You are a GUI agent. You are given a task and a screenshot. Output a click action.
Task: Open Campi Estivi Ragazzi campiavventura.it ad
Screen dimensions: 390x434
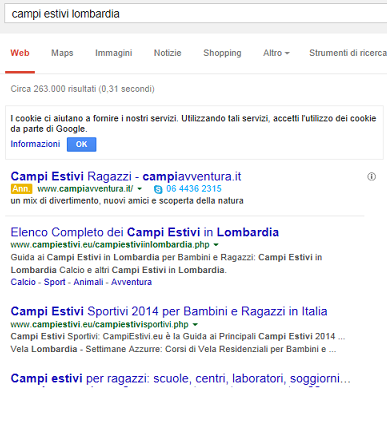126,176
